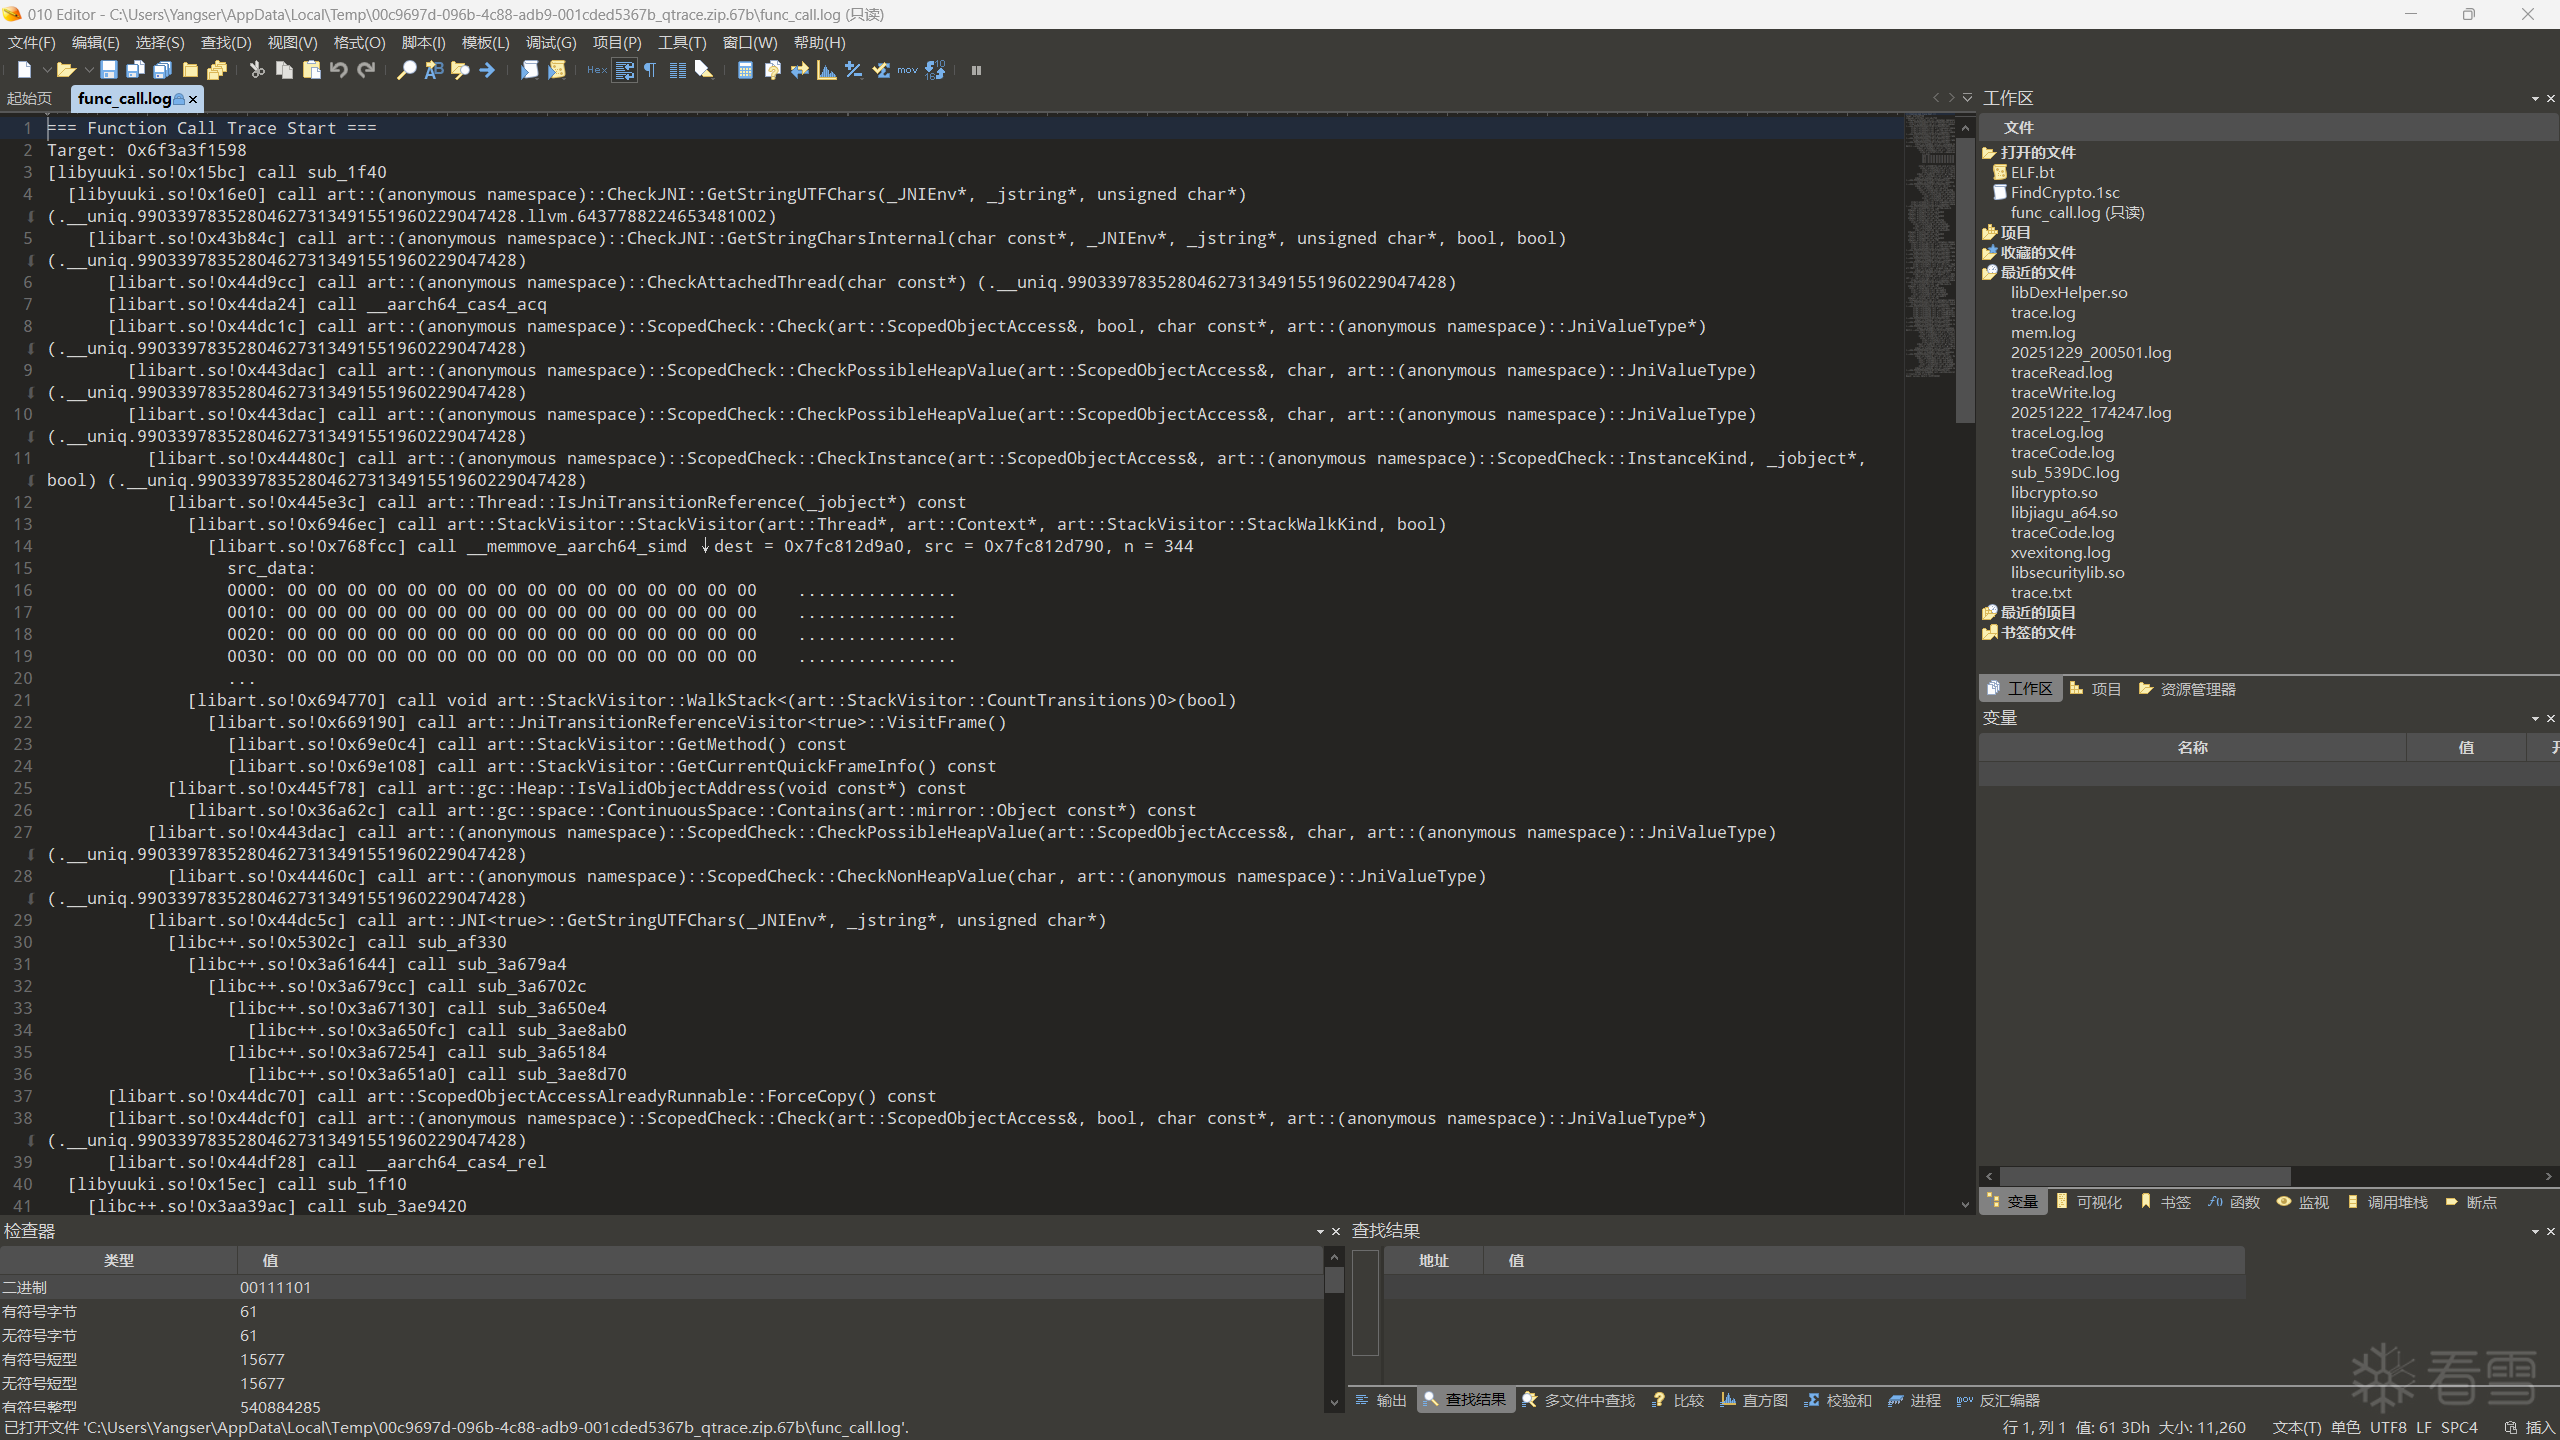Viewport: 2560px width, 1440px height.
Task: Toggle show whitespace pilcrow button
Action: click(650, 70)
